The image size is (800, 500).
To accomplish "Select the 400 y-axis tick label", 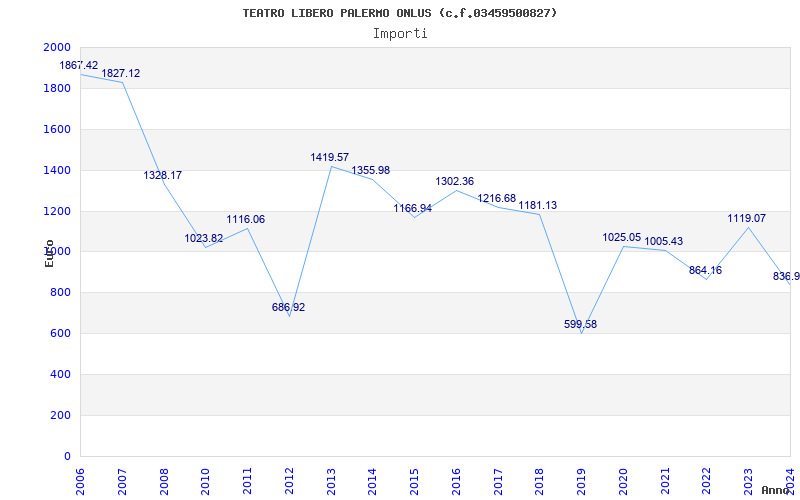I will tap(61, 374).
